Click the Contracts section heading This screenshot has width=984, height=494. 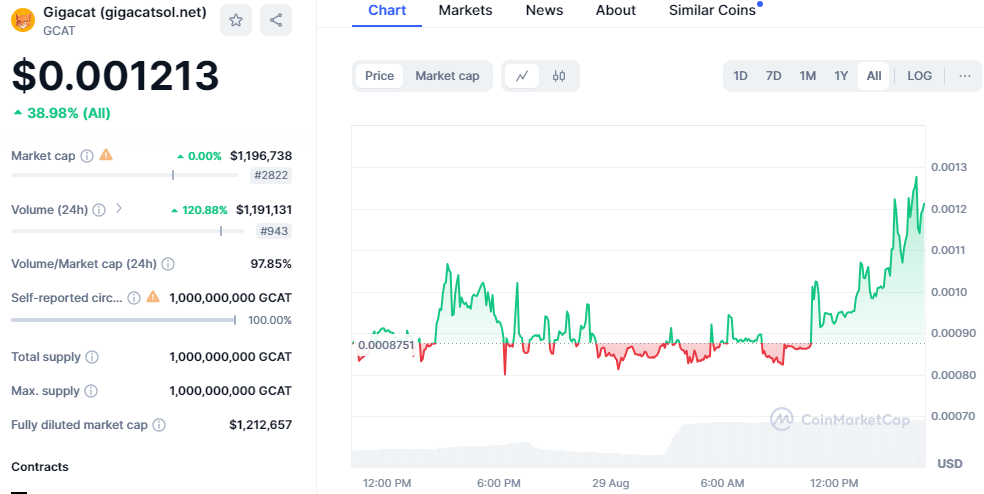pos(40,467)
